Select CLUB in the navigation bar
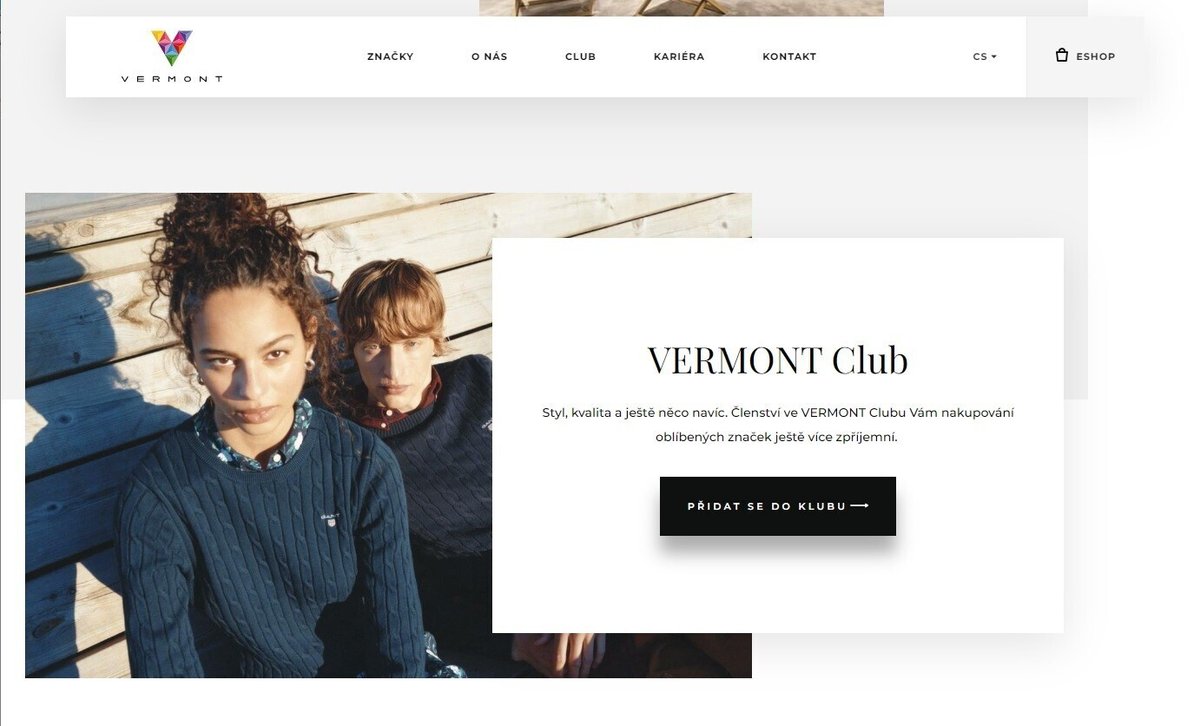The image size is (1200, 726). (580, 57)
